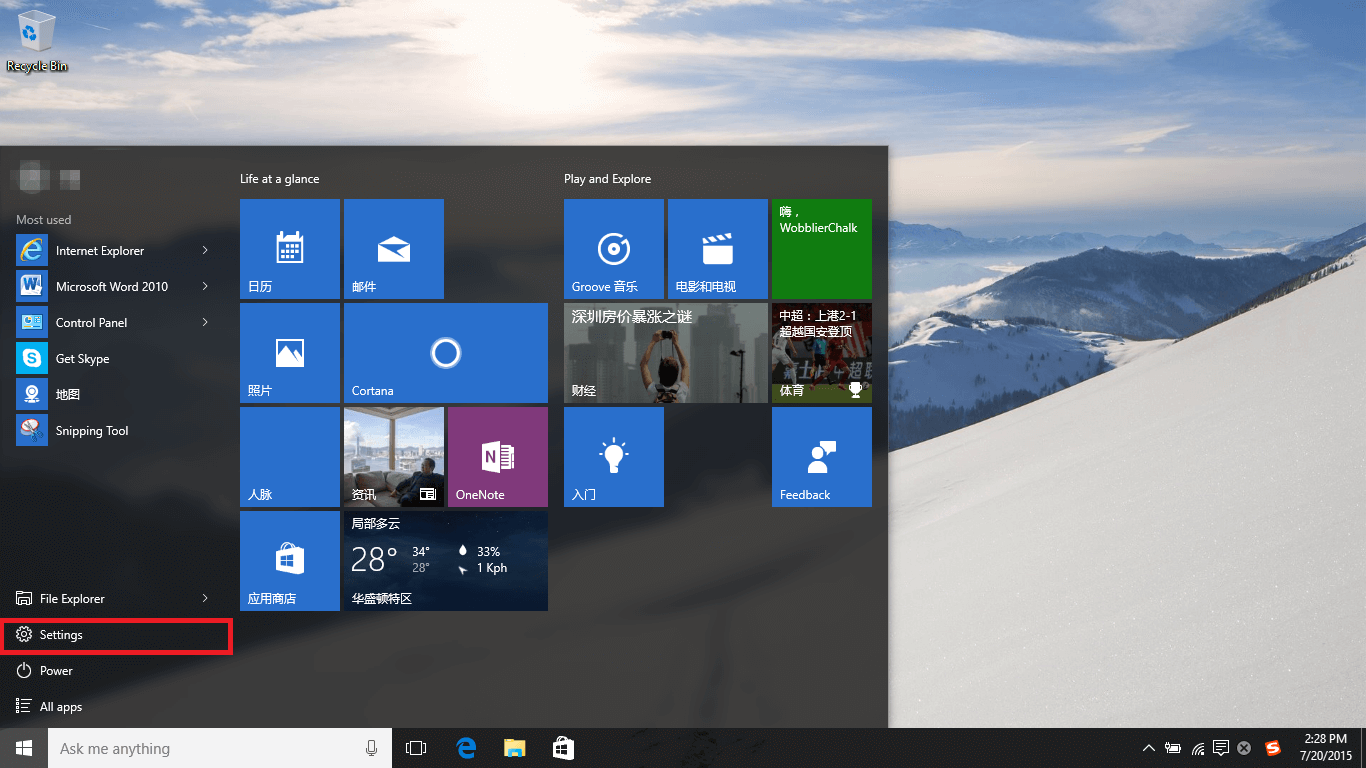Open the 体育 sports tile
The width and height of the screenshot is (1366, 768).
click(x=822, y=353)
